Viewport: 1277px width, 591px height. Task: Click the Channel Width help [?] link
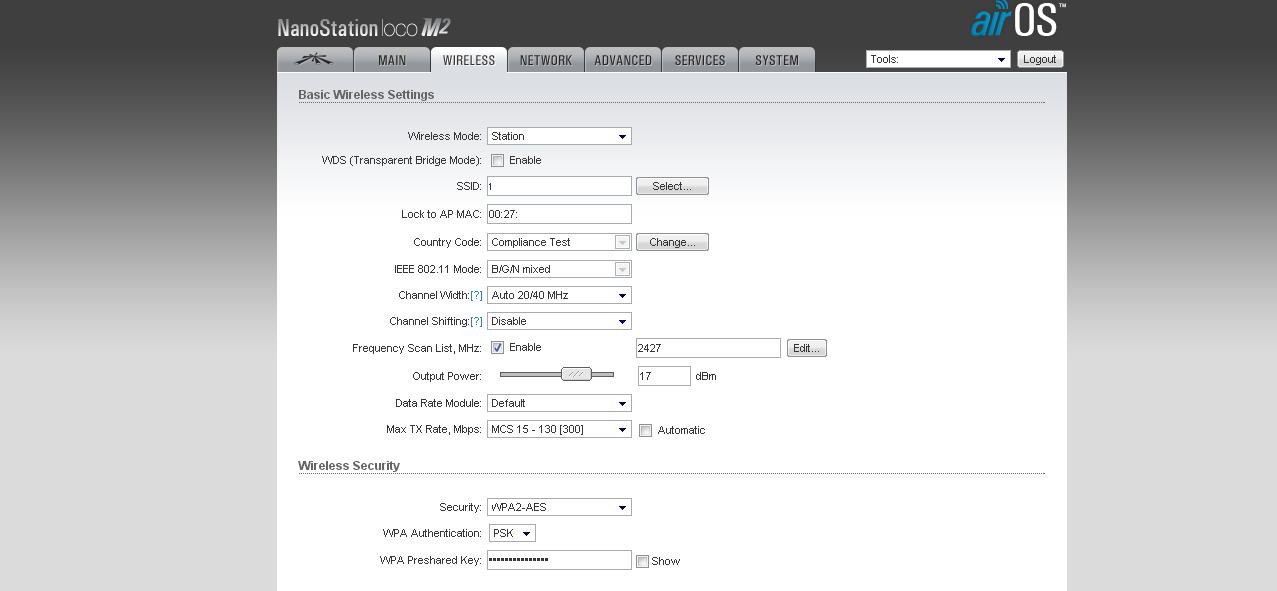click(476, 296)
